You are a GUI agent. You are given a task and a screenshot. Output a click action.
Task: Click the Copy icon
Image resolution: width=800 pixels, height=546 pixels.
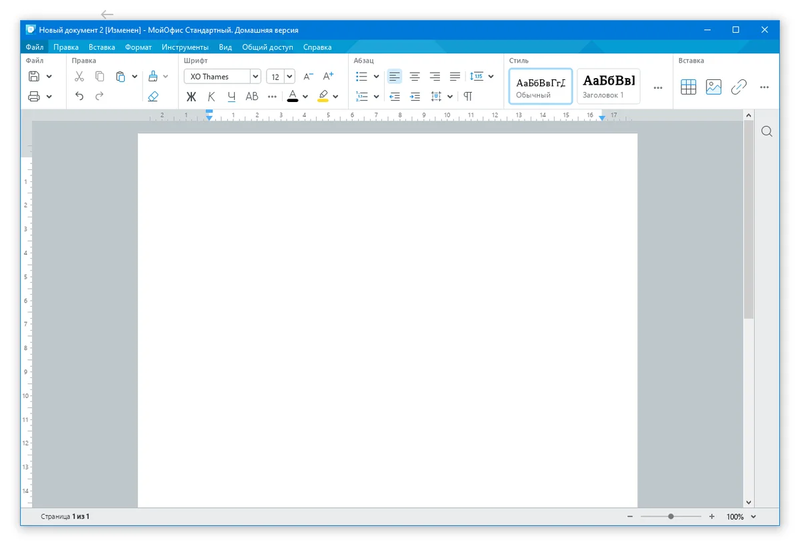click(99, 77)
